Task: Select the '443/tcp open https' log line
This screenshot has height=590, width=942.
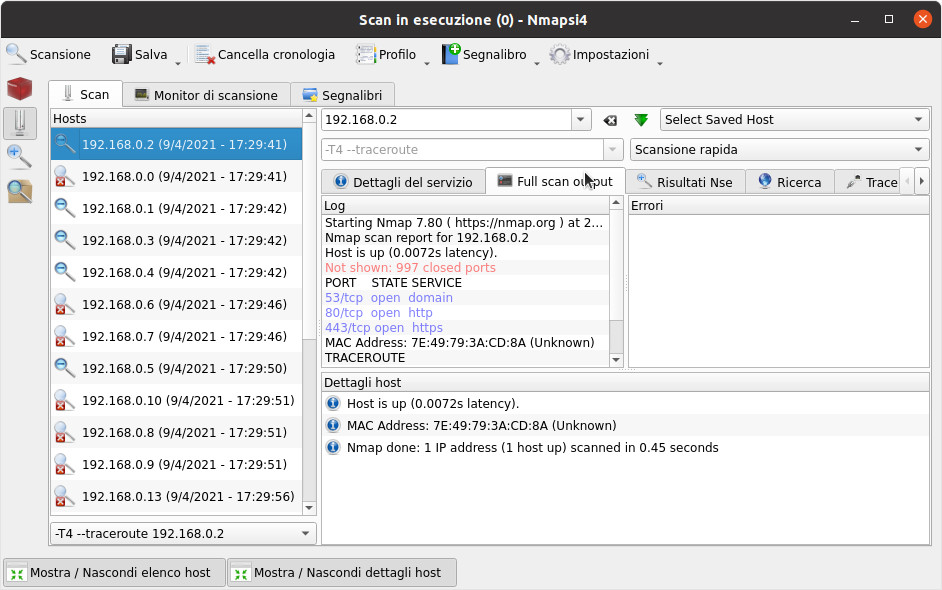Action: tap(466, 327)
